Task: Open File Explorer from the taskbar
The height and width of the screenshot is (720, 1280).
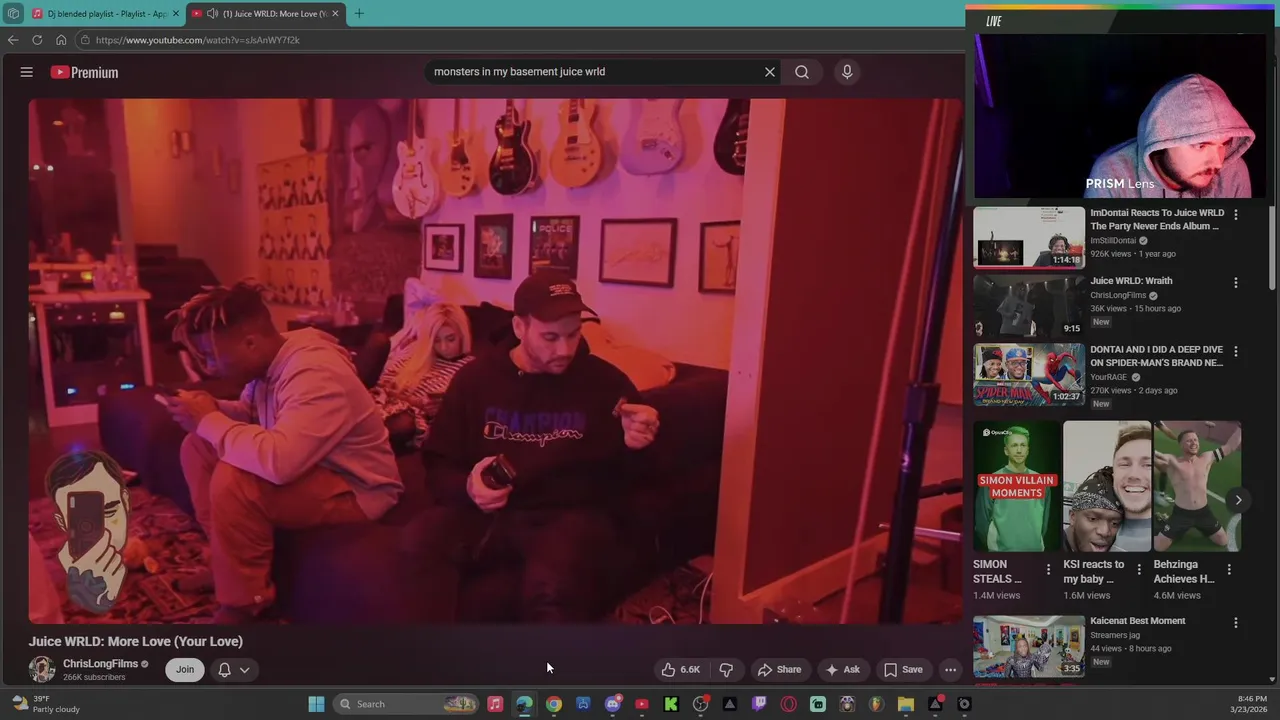Action: tap(906, 704)
